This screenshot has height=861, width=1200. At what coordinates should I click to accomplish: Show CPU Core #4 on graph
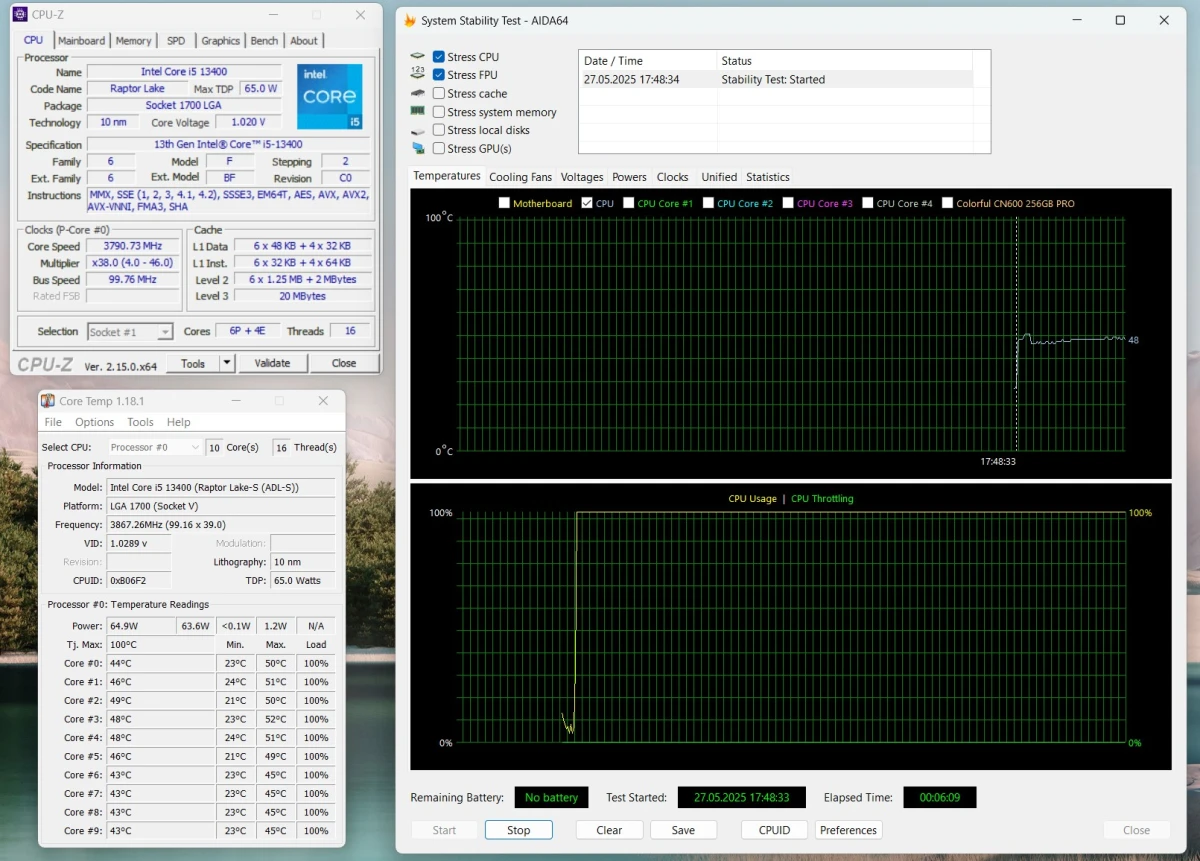[x=867, y=203]
